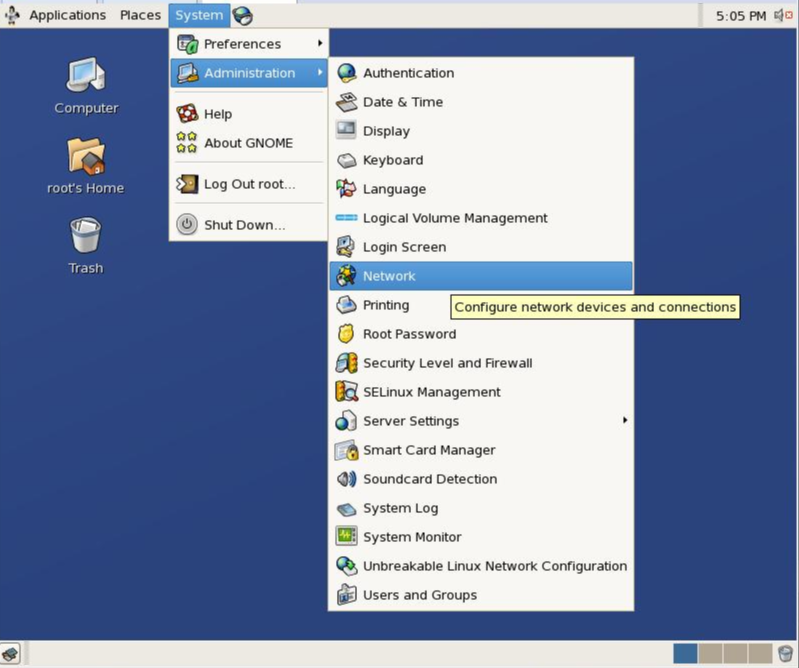This screenshot has height=668, width=799.
Task: Click the Server Settings submenu arrow
Action: 625,420
